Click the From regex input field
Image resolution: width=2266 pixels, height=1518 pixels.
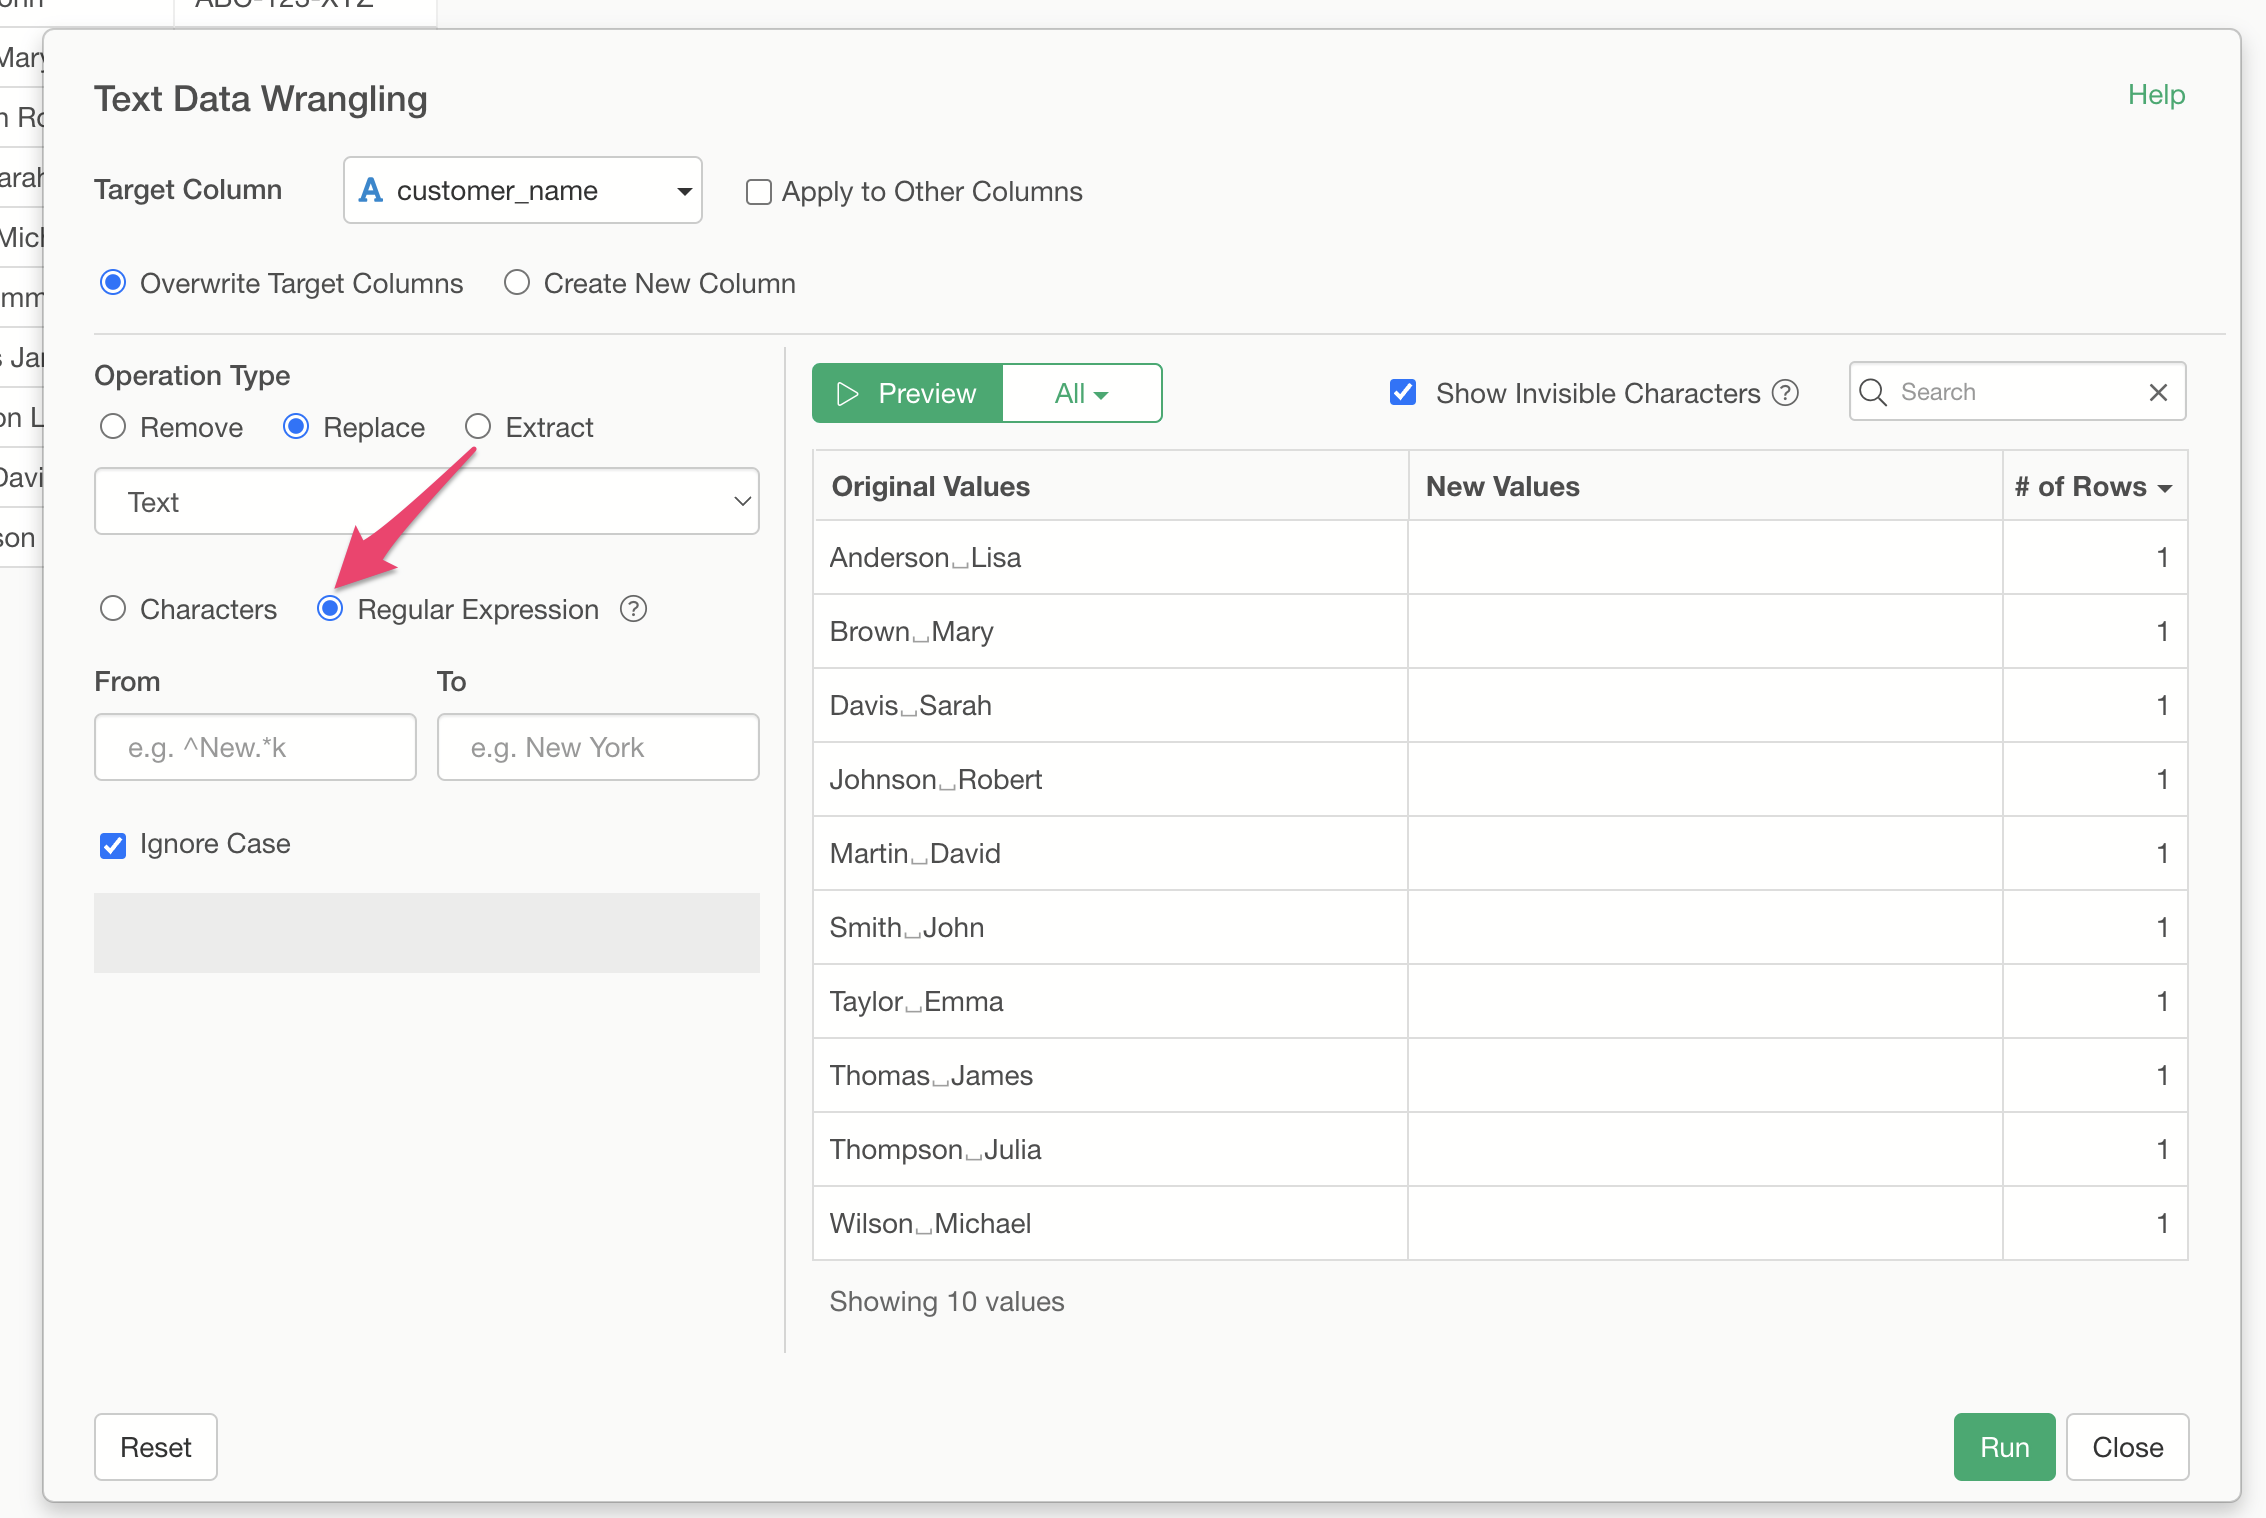[x=255, y=747]
